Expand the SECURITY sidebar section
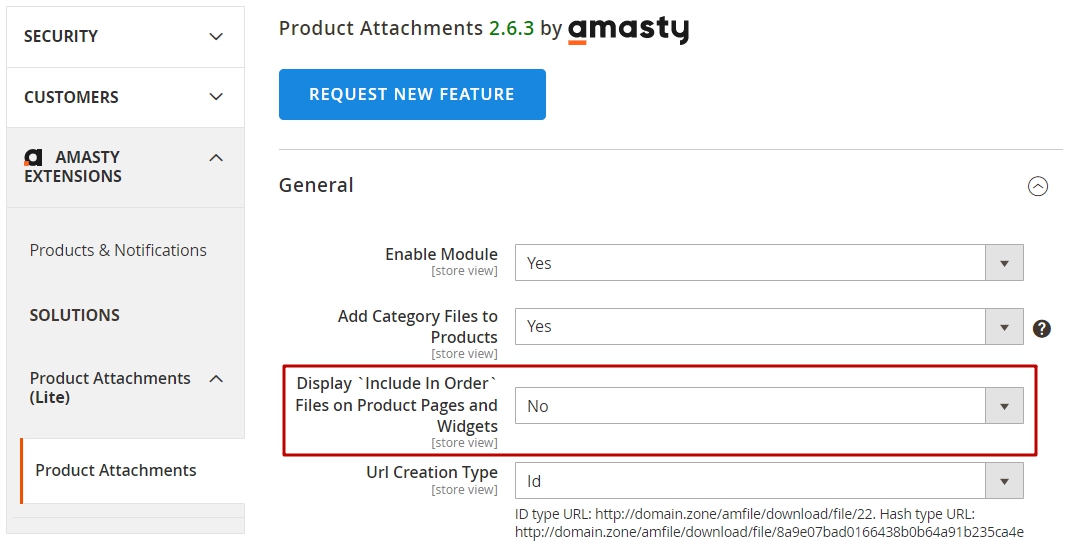1068x546 pixels. [x=125, y=37]
